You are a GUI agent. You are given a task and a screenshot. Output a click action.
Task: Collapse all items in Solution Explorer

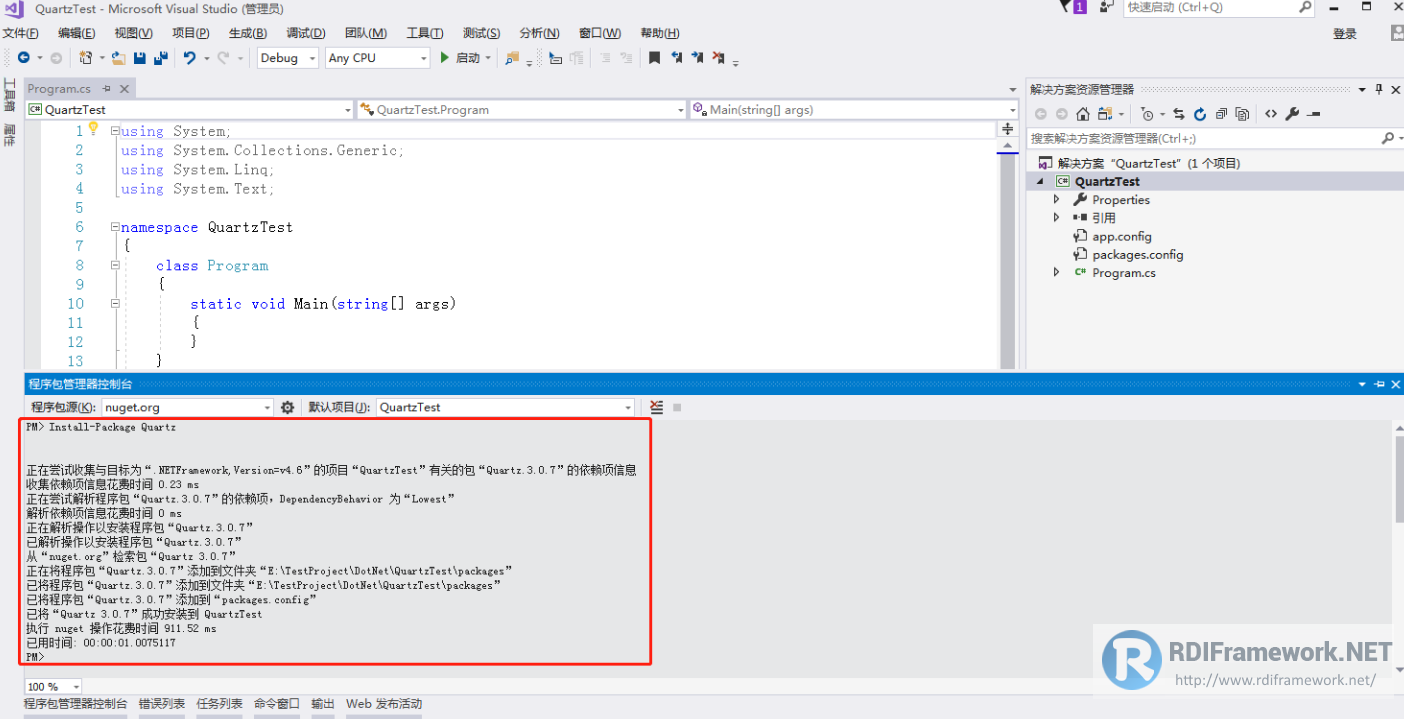[1221, 114]
